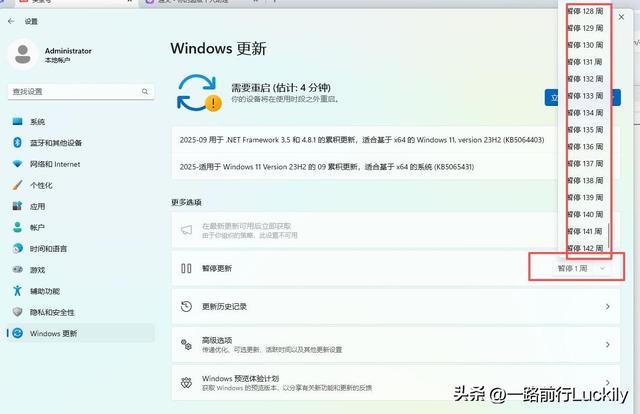Open 个性化 settings category
Viewport: 640px width, 414px height.
81,185
